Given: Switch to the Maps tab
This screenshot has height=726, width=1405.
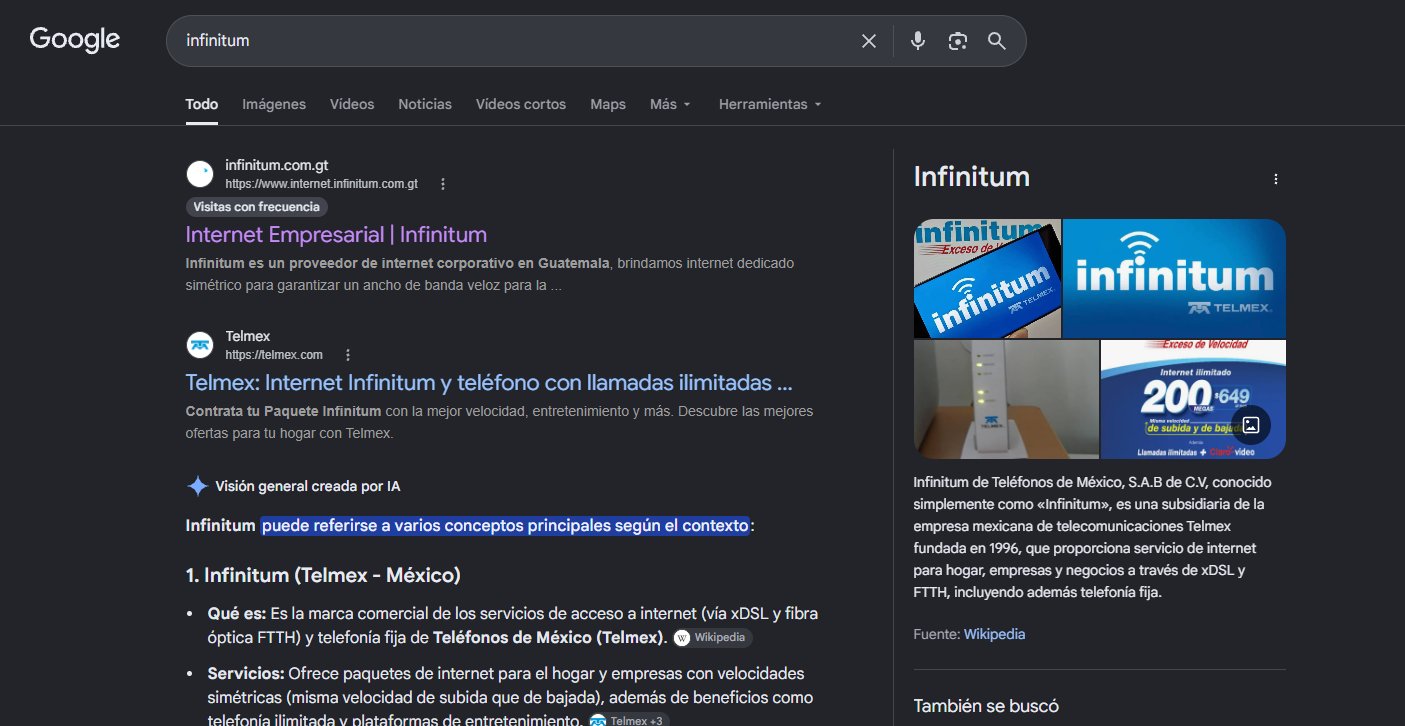Looking at the screenshot, I should pos(608,104).
